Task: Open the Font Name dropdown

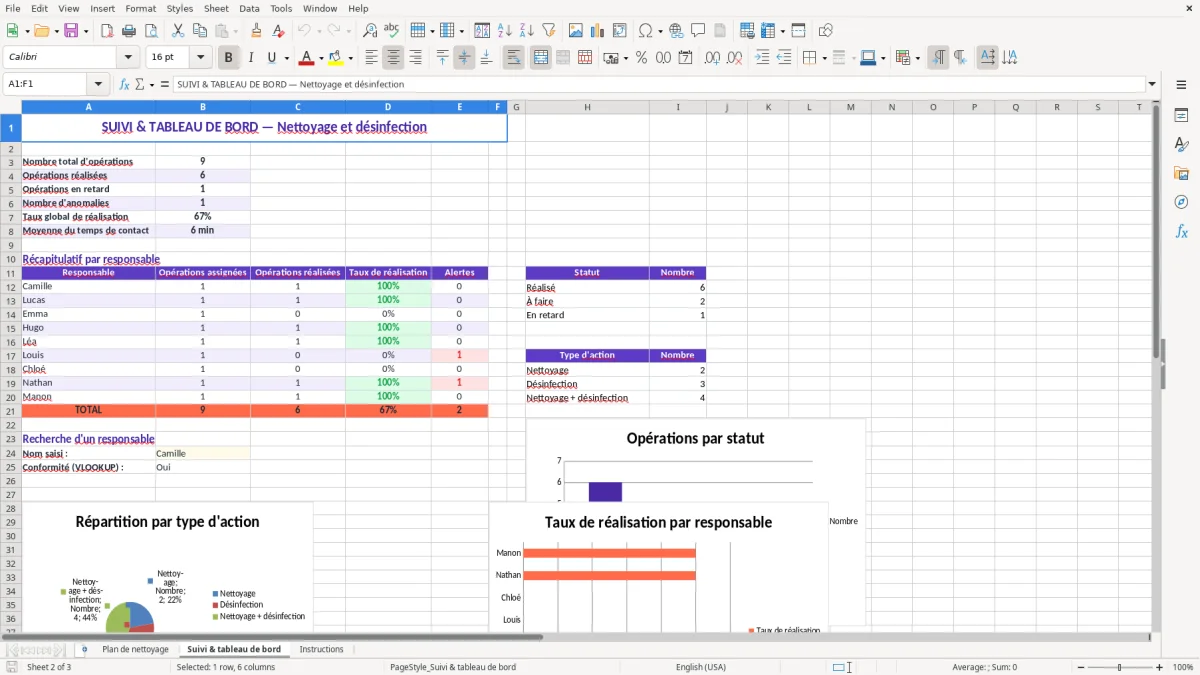Action: [128, 58]
